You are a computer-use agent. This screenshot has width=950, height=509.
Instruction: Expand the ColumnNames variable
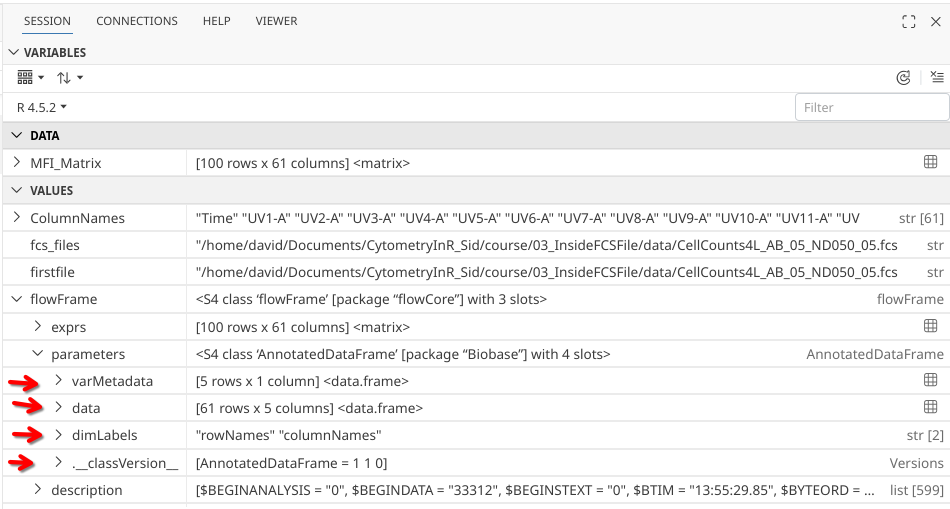[x=17, y=217]
